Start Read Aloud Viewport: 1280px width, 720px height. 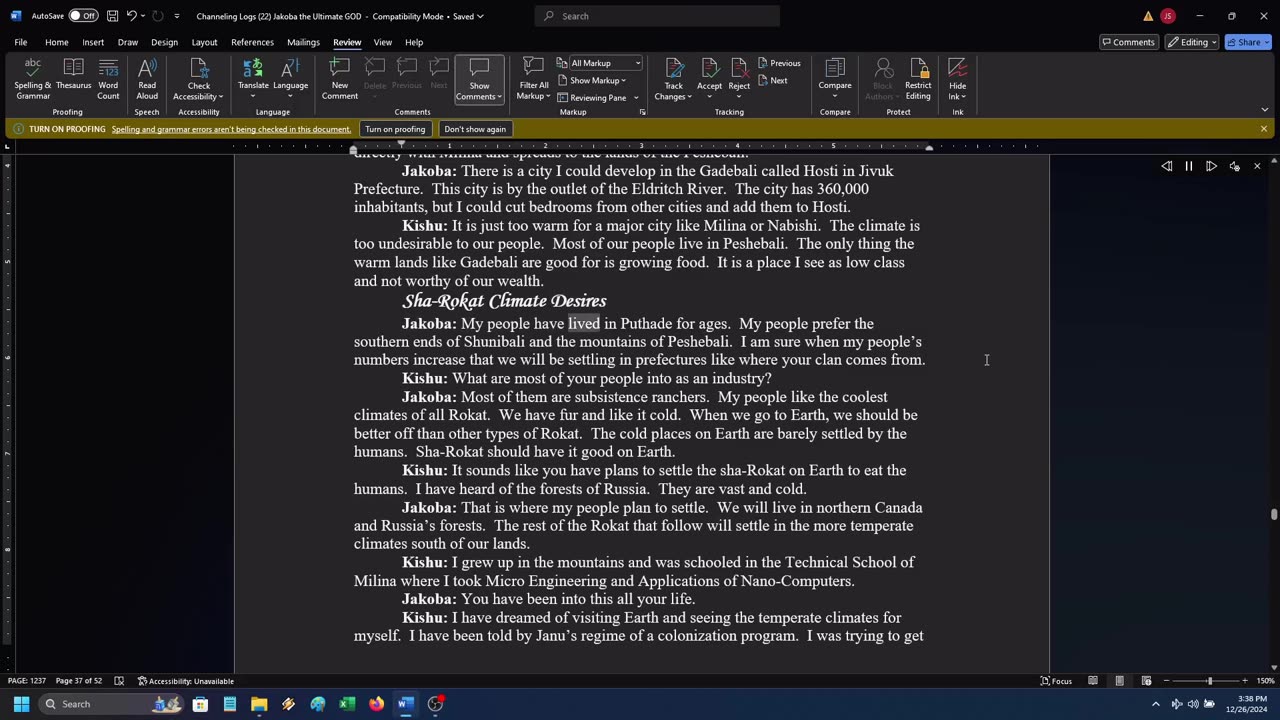tap(147, 79)
